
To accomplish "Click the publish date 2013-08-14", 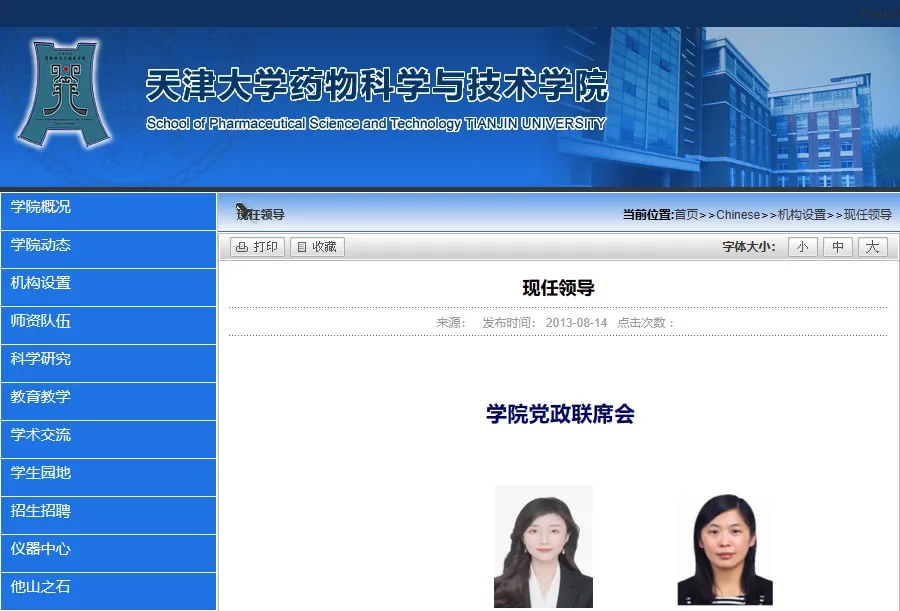I will pos(576,323).
